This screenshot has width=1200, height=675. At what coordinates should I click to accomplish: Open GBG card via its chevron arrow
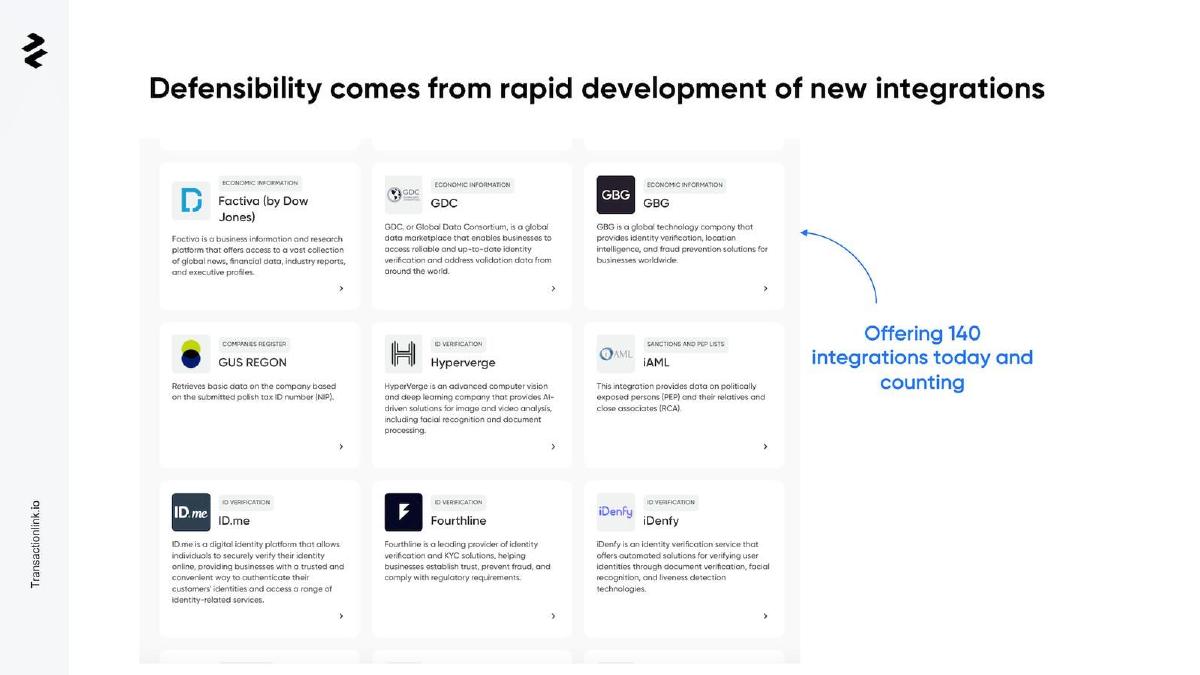coord(766,289)
